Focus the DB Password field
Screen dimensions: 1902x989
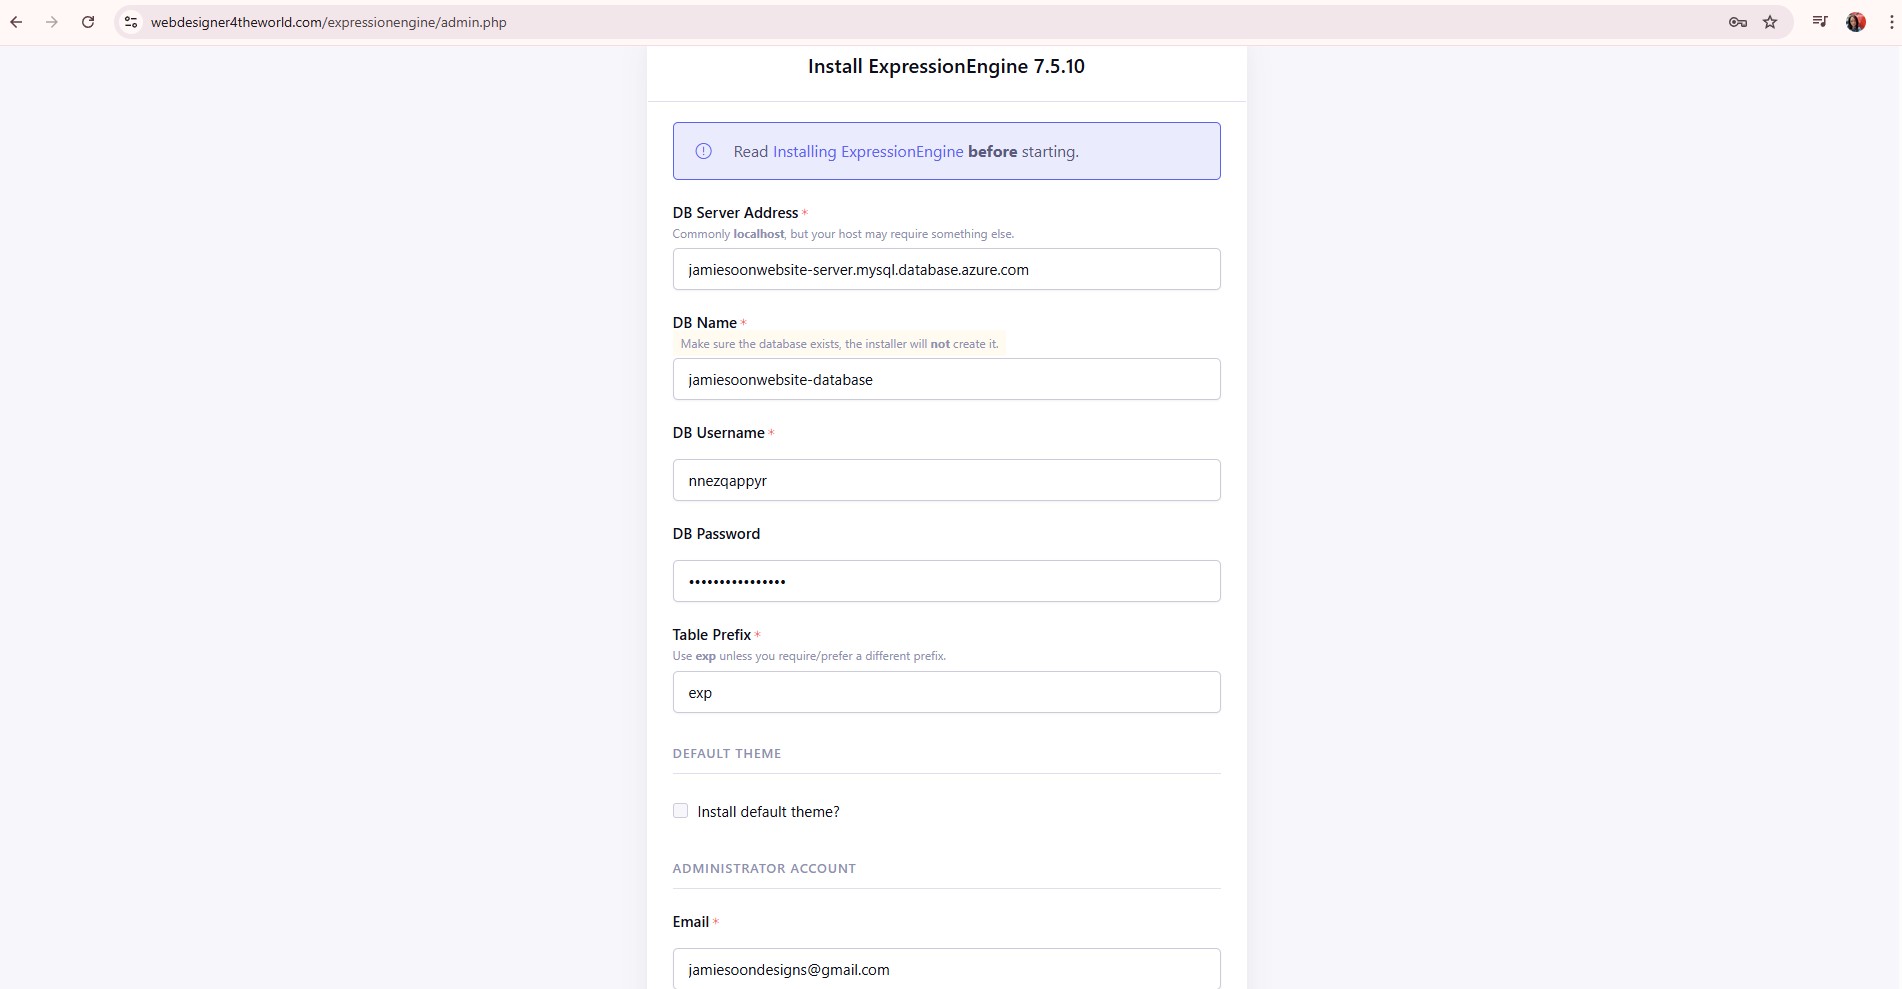946,581
